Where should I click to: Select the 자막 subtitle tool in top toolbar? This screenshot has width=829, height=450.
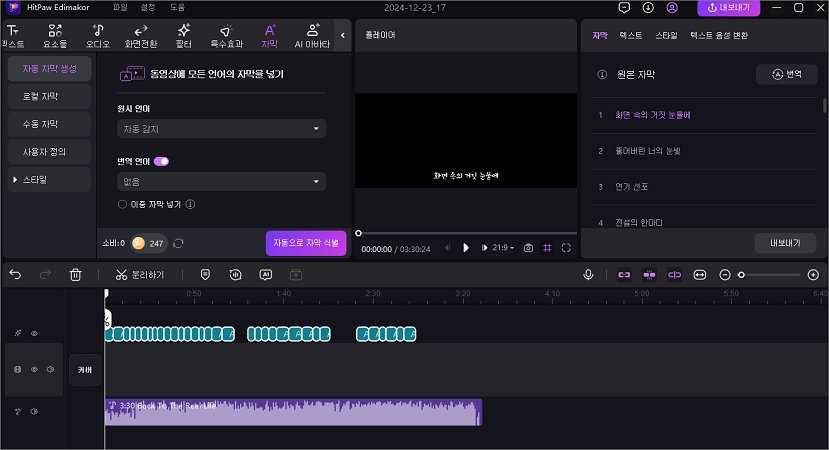[270, 36]
